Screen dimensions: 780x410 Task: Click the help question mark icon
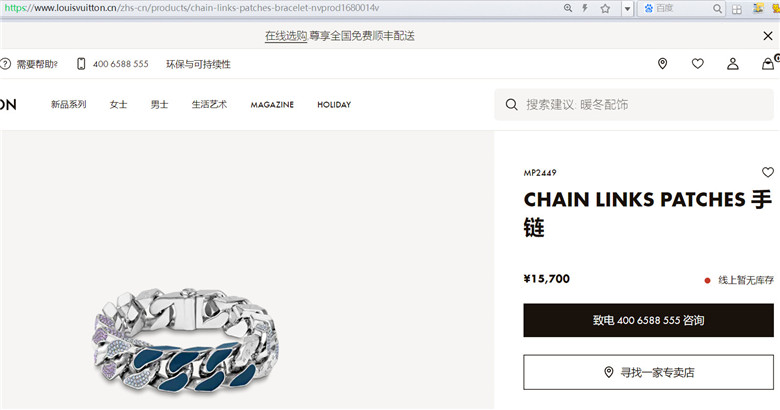point(5,64)
